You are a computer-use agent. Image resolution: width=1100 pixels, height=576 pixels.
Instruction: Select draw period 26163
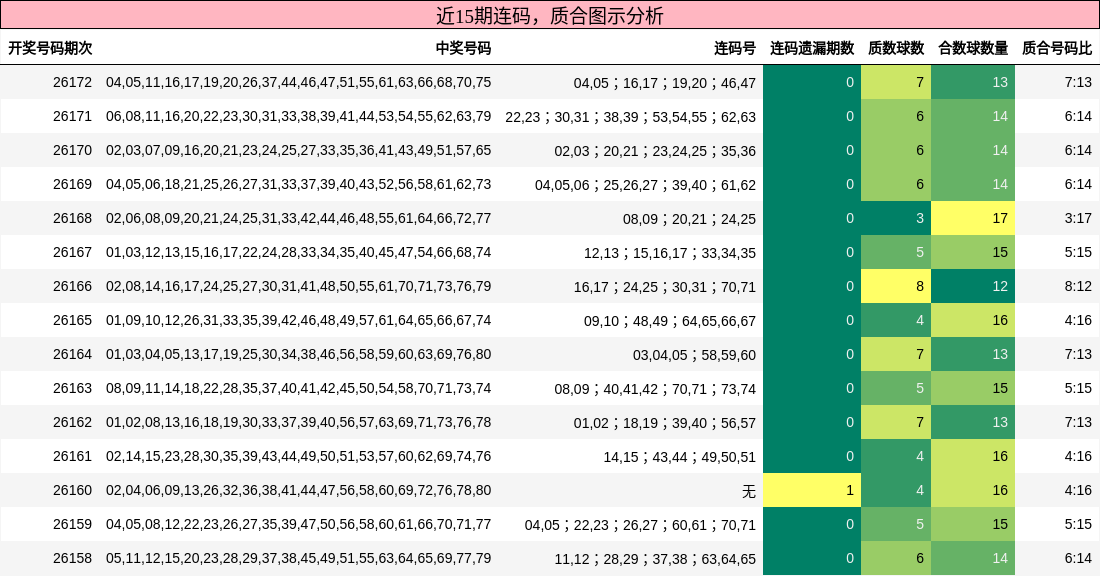click(x=72, y=388)
